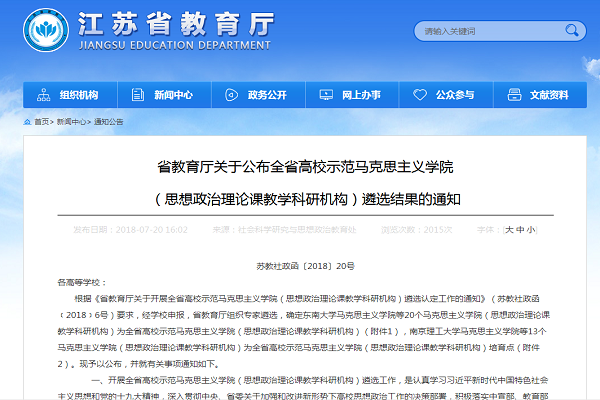This screenshot has width=600, height=400.
Task: Open the 文献资料 menu item
Action: 549,95
